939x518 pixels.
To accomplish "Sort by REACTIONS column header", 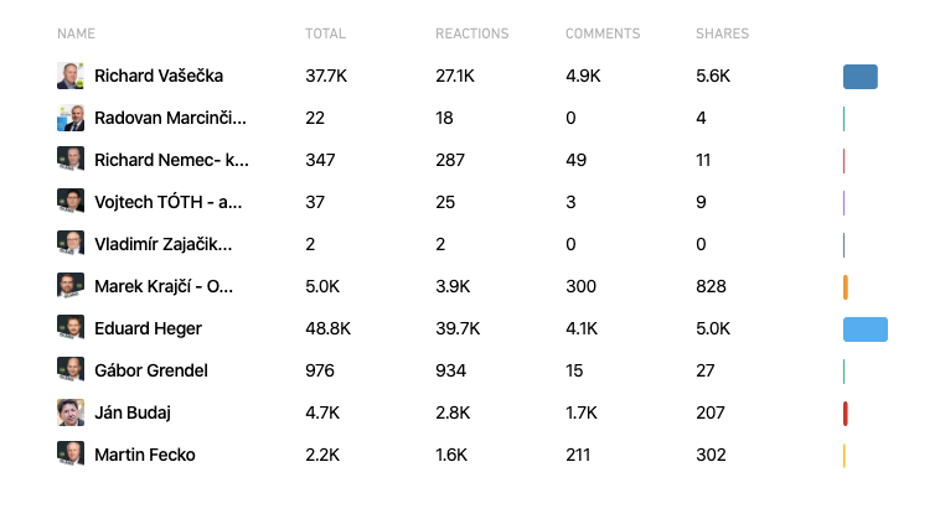I will click(472, 33).
